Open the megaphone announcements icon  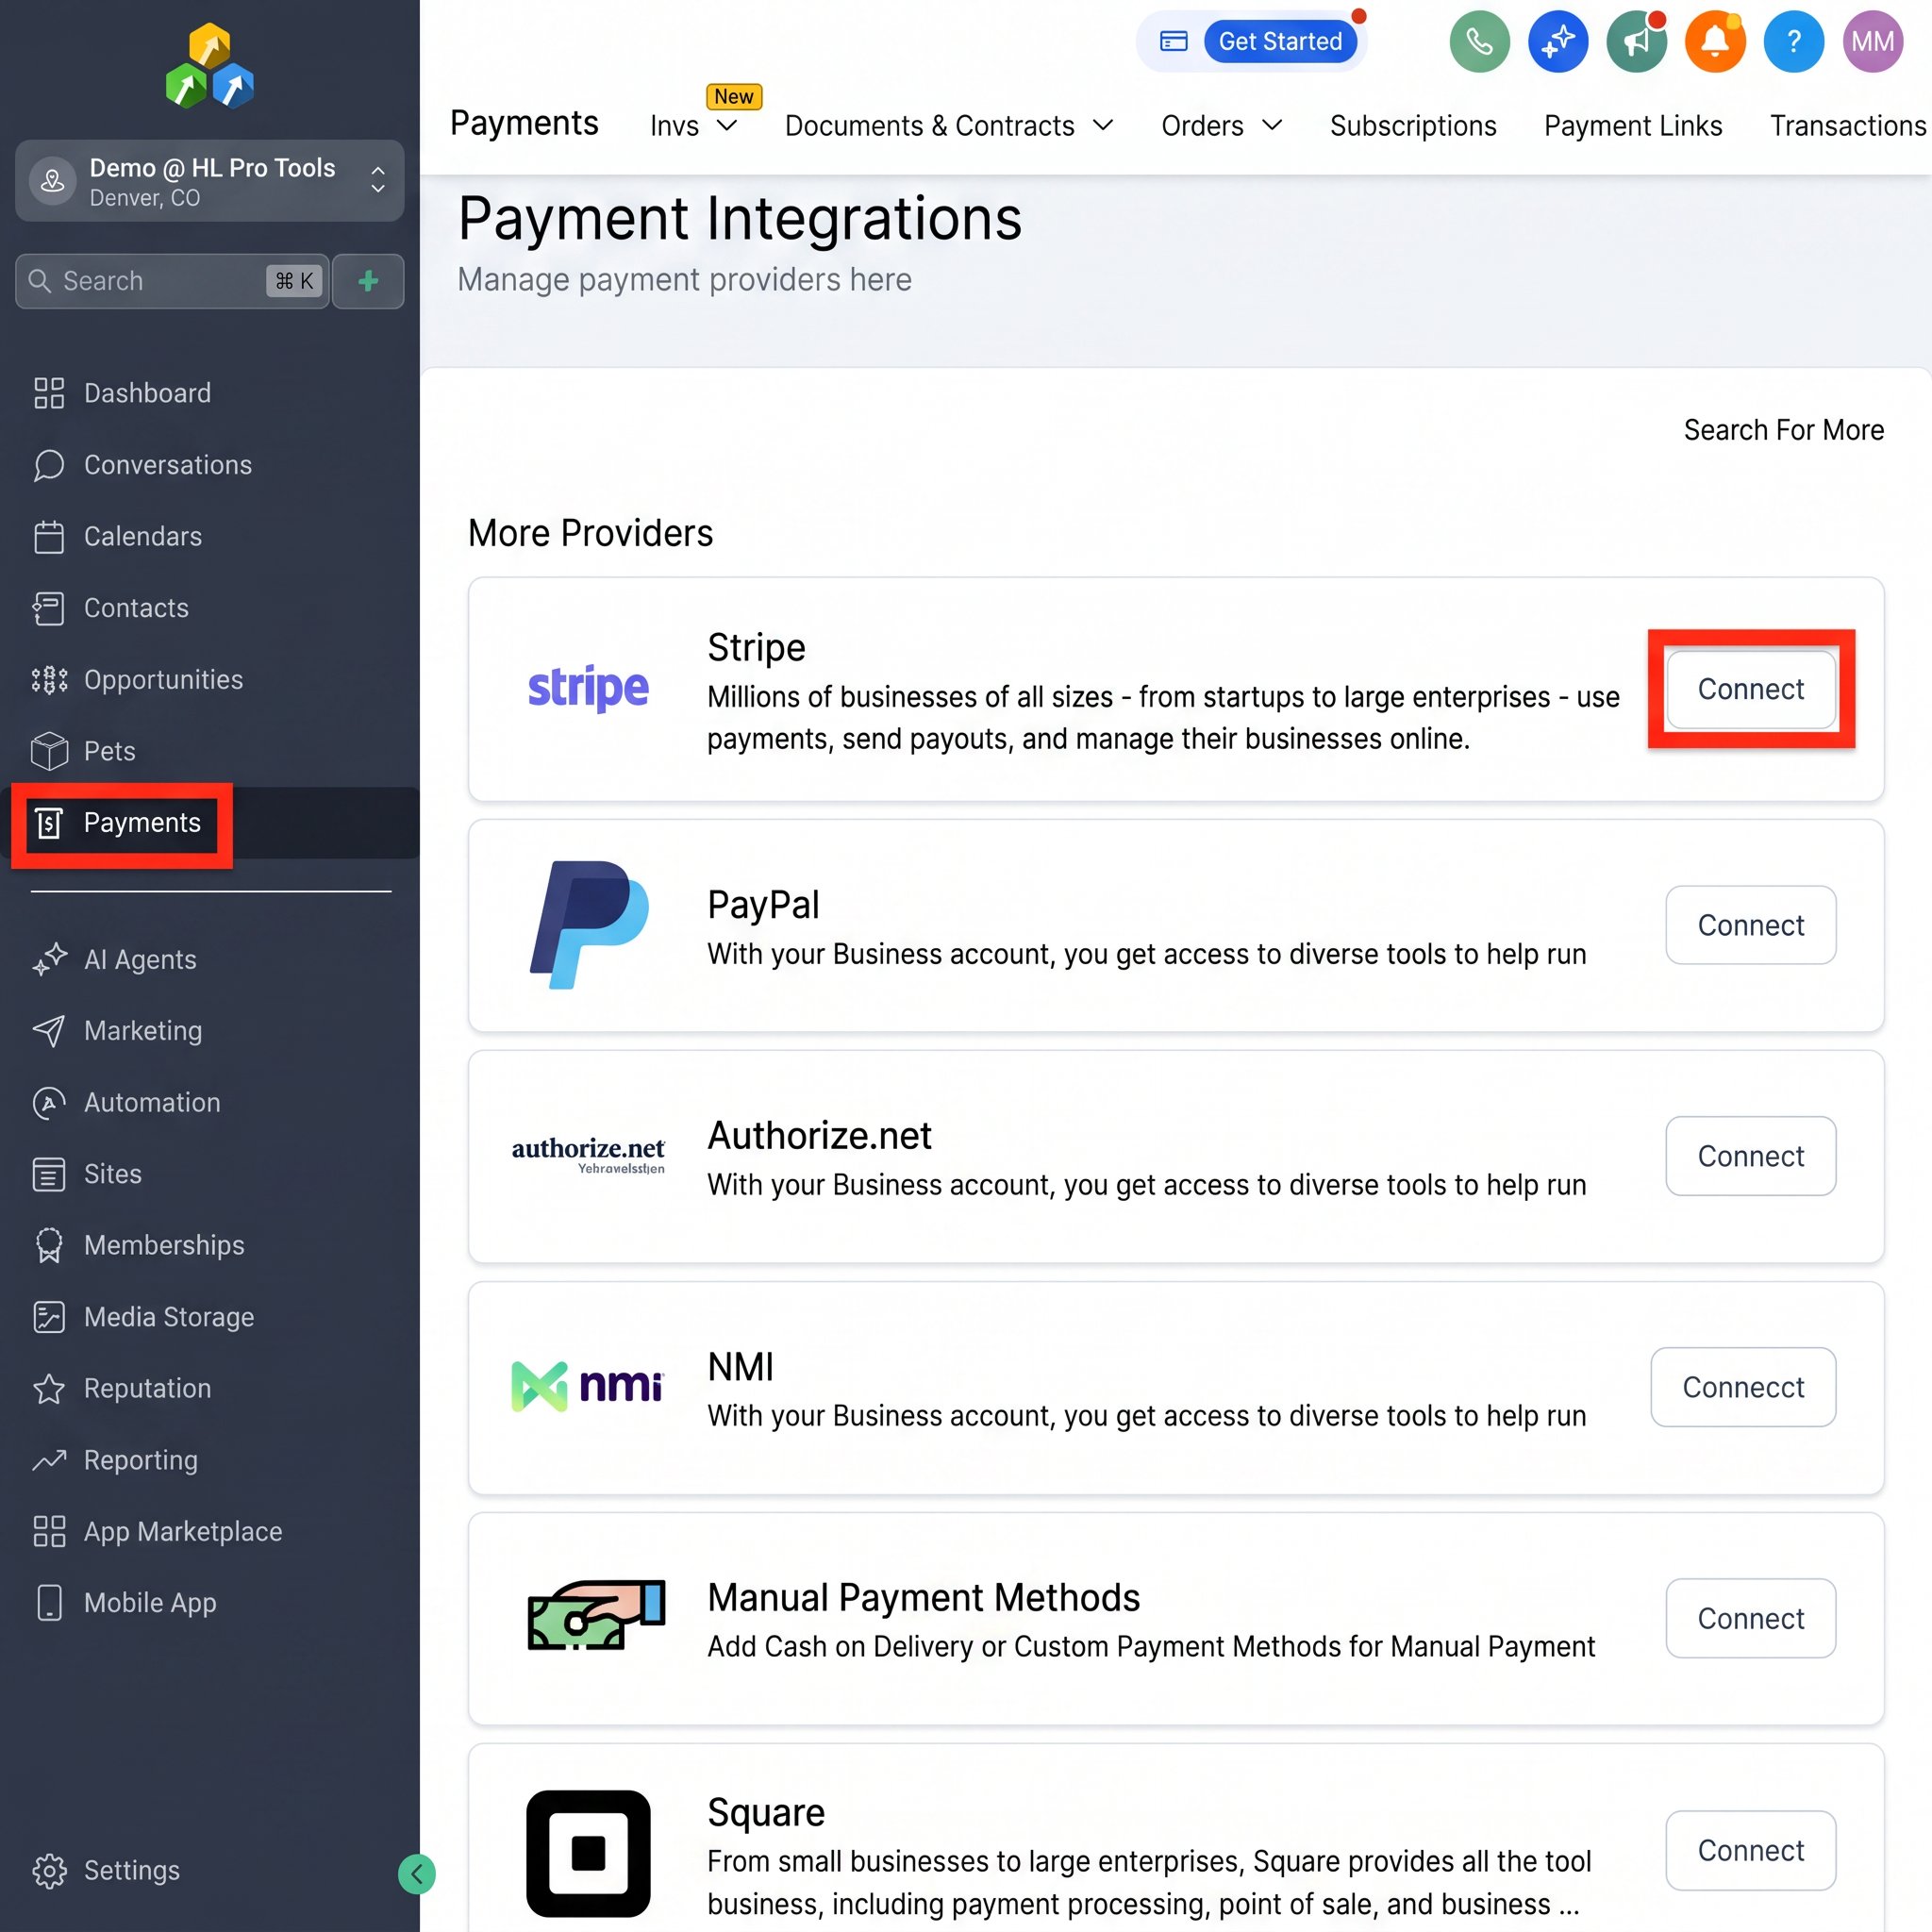click(x=1637, y=42)
